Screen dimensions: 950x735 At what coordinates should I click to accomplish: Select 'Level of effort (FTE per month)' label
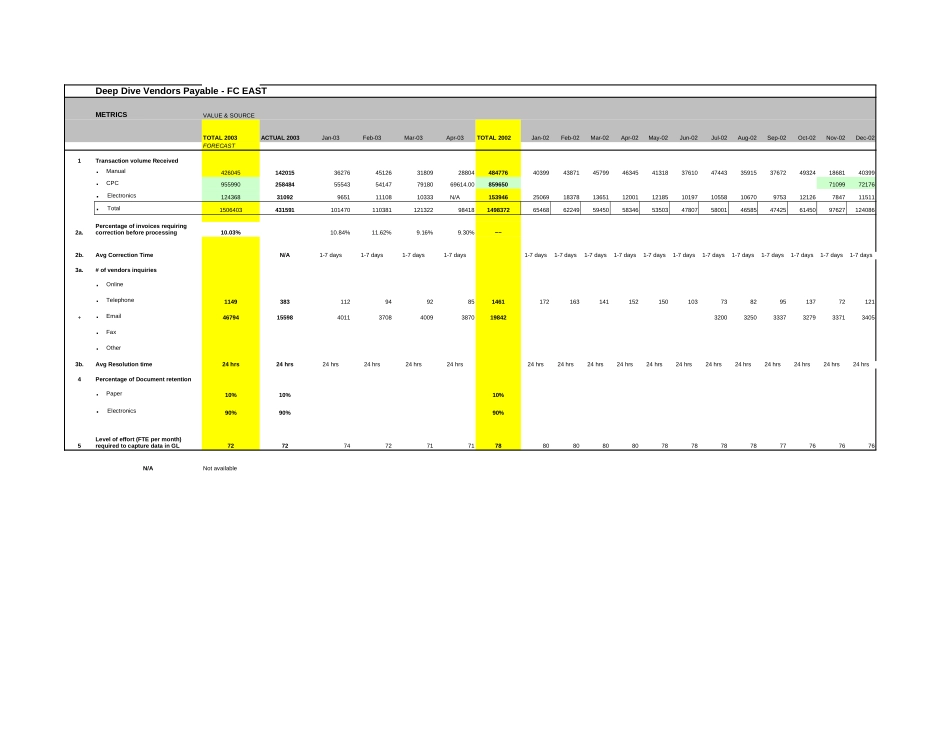point(138,443)
